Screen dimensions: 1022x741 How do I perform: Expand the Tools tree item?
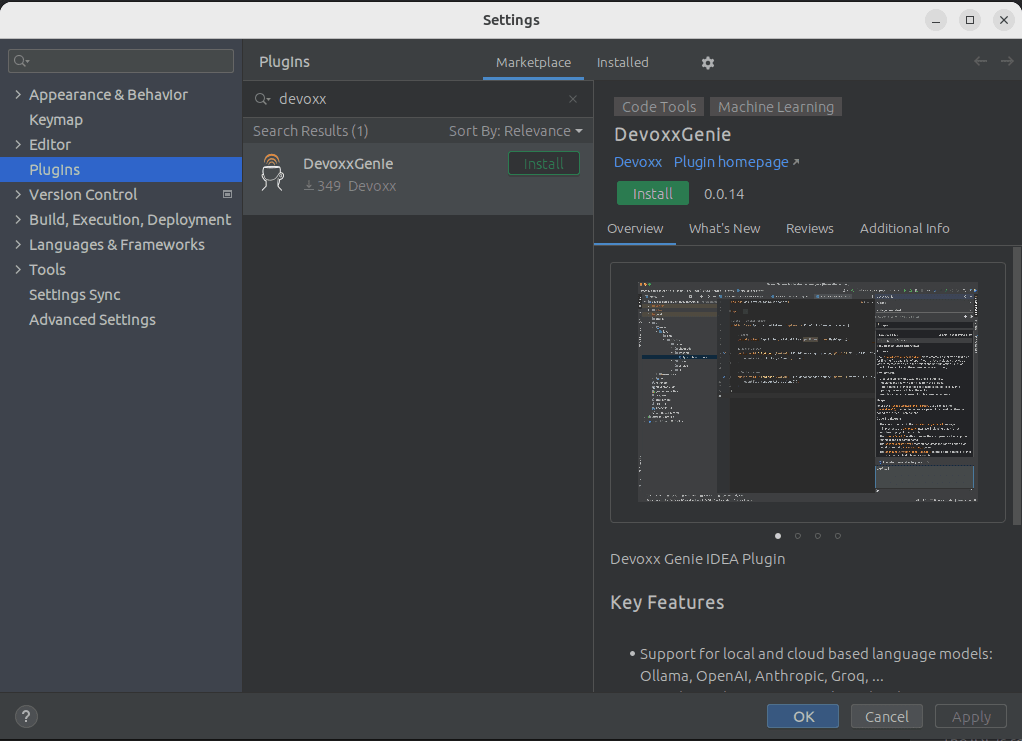[x=18, y=269]
